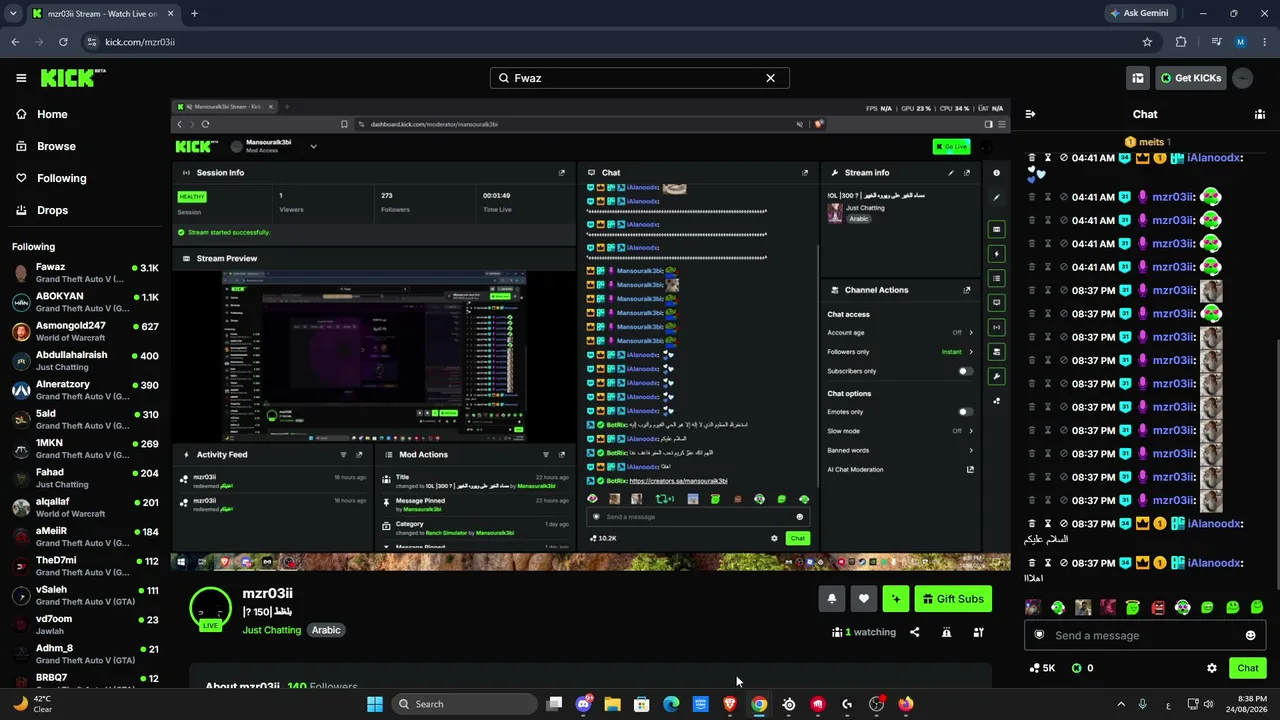Open the Chrome profile M avatar
Screen dimensions: 1280x720
click(x=1241, y=42)
